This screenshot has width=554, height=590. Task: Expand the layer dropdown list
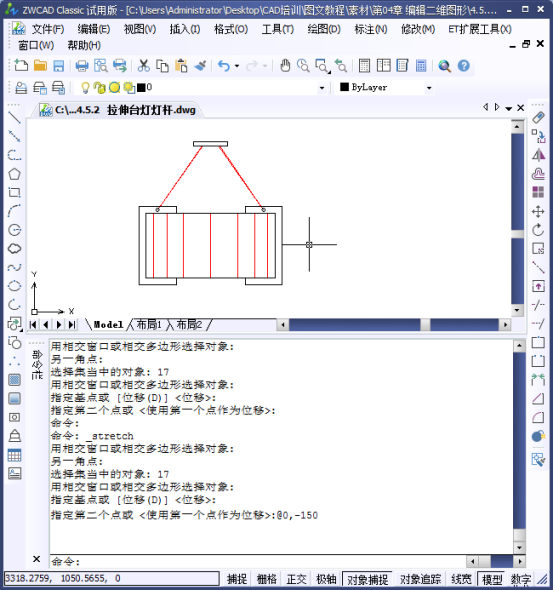pos(322,88)
